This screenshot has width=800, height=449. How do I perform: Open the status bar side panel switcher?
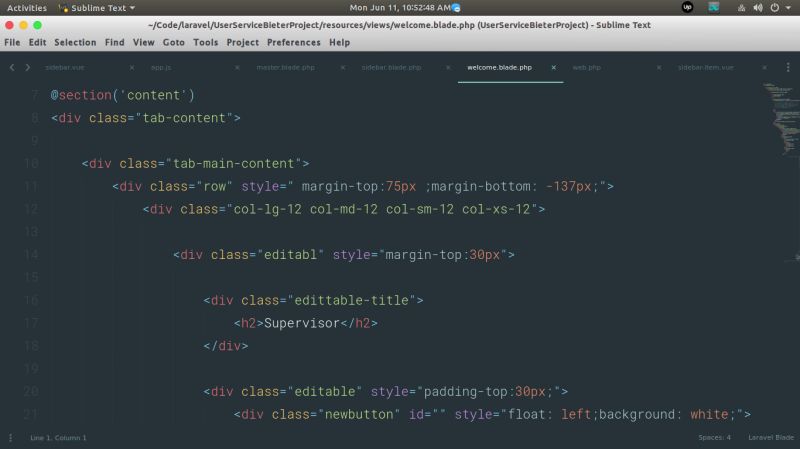[10, 438]
